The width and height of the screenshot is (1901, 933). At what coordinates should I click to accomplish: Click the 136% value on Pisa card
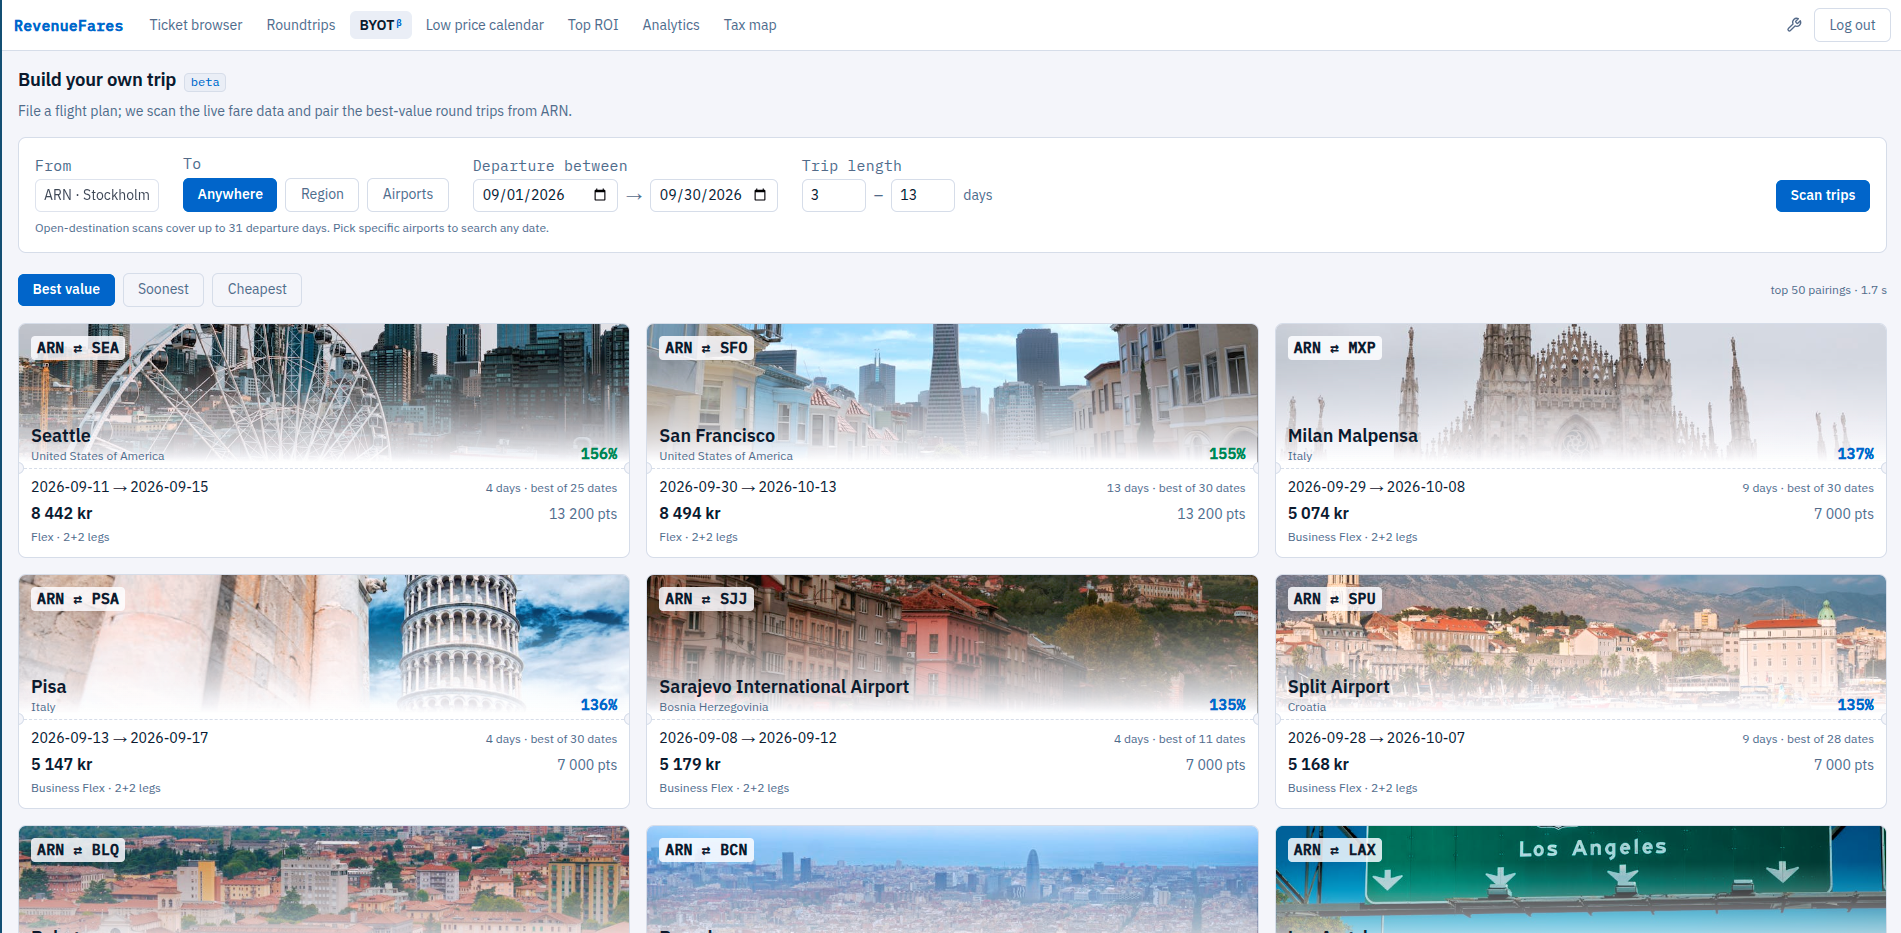click(x=599, y=705)
